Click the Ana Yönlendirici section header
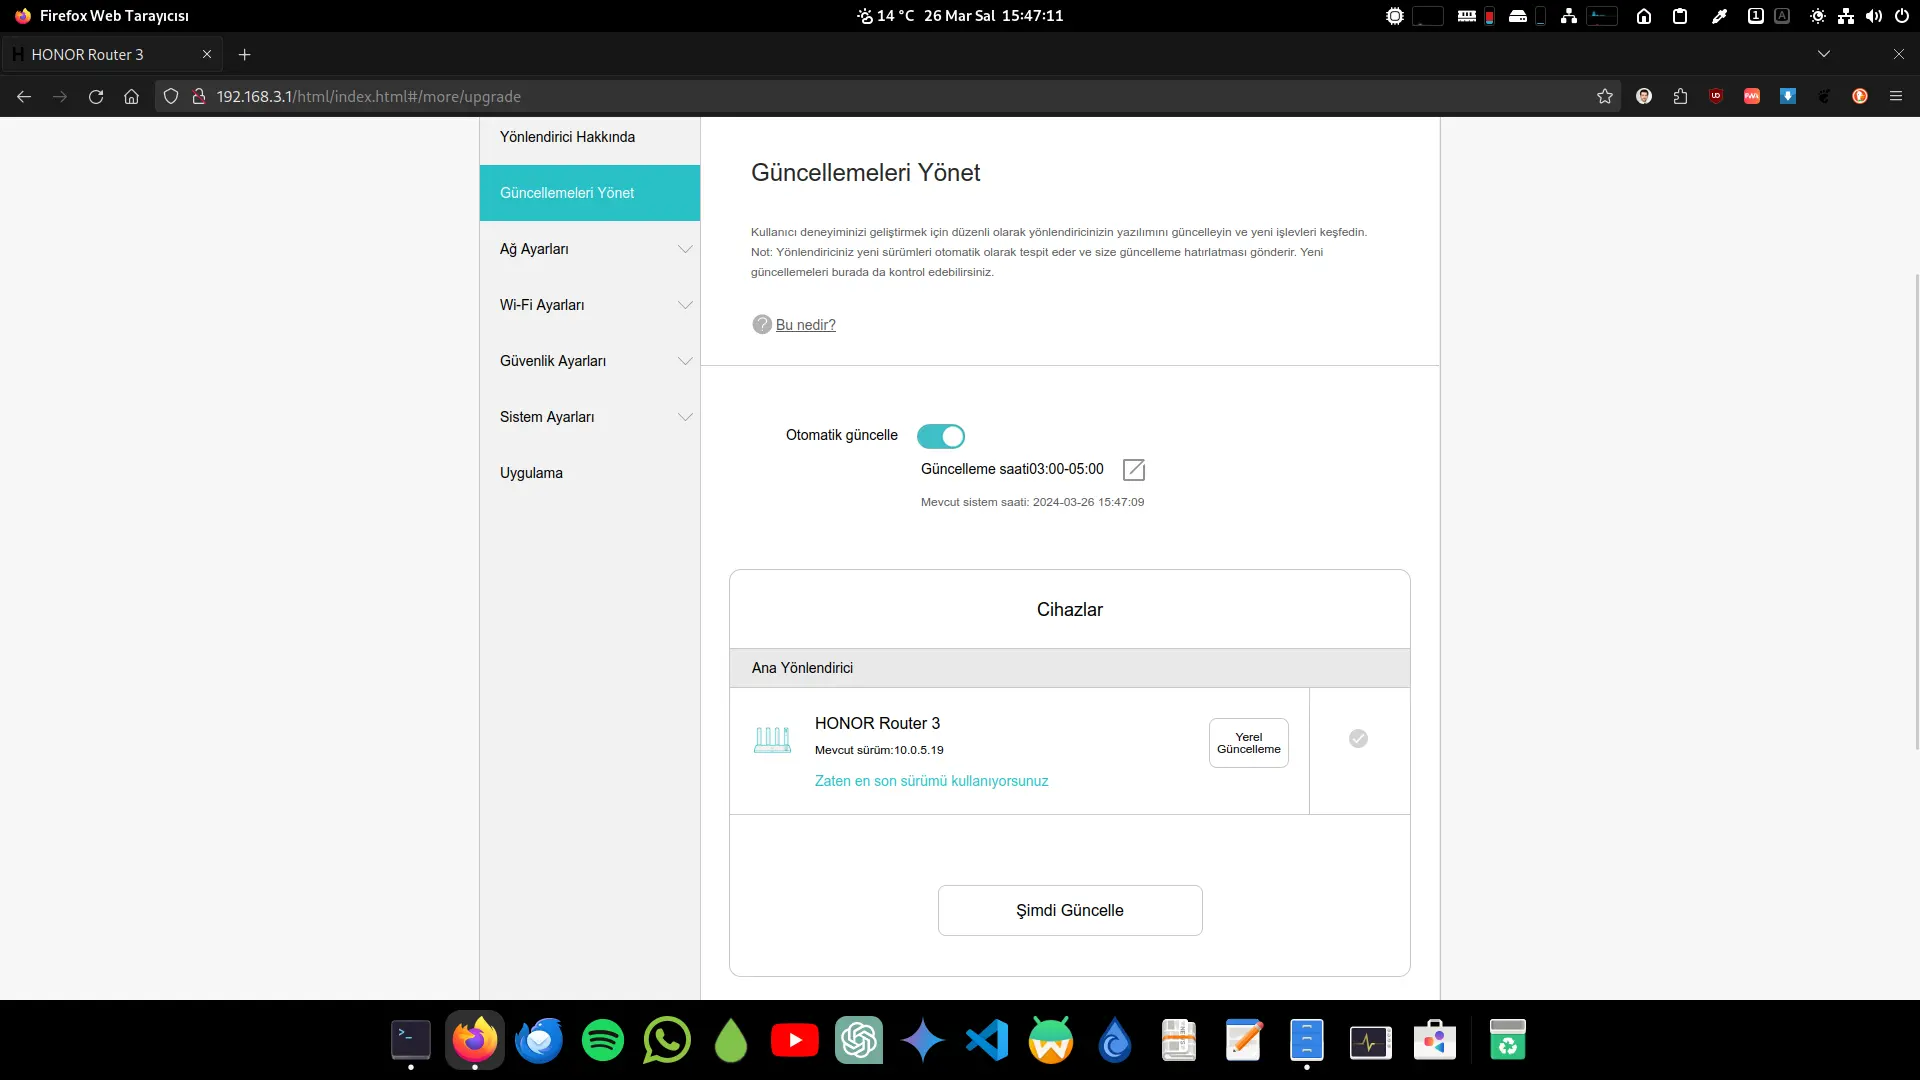 click(1070, 668)
